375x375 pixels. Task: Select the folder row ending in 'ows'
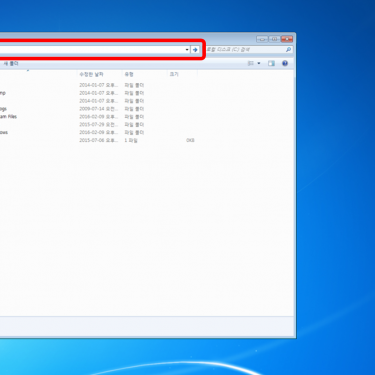[99, 132]
